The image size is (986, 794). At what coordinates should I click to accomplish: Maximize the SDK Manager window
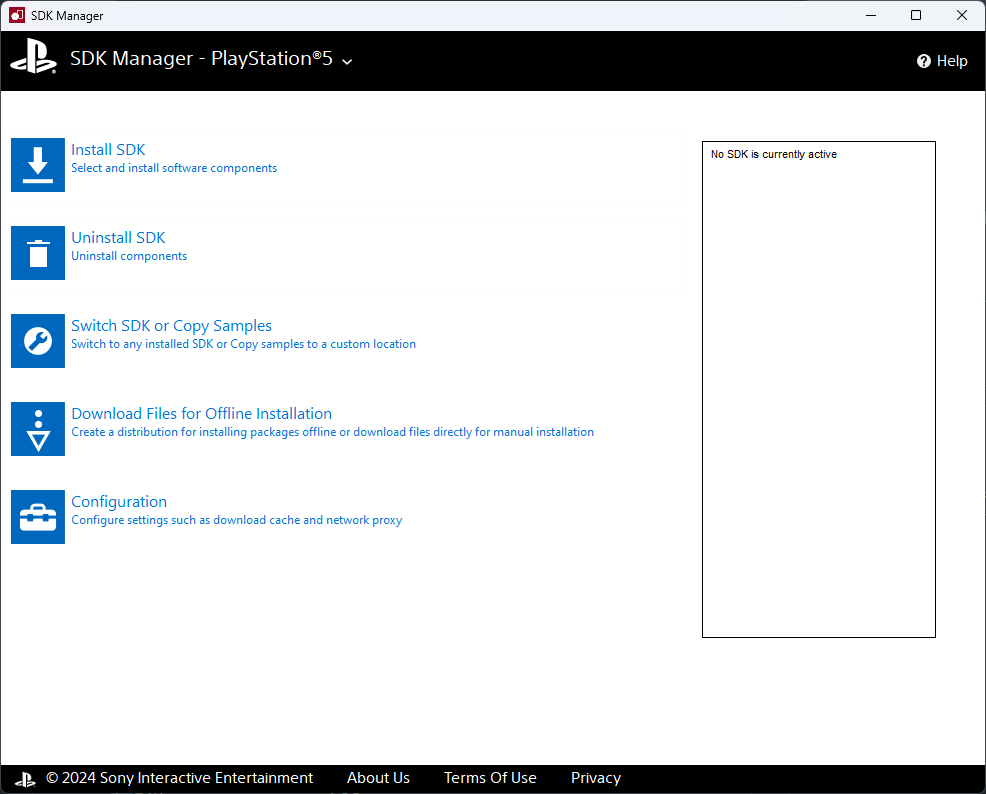(x=916, y=15)
